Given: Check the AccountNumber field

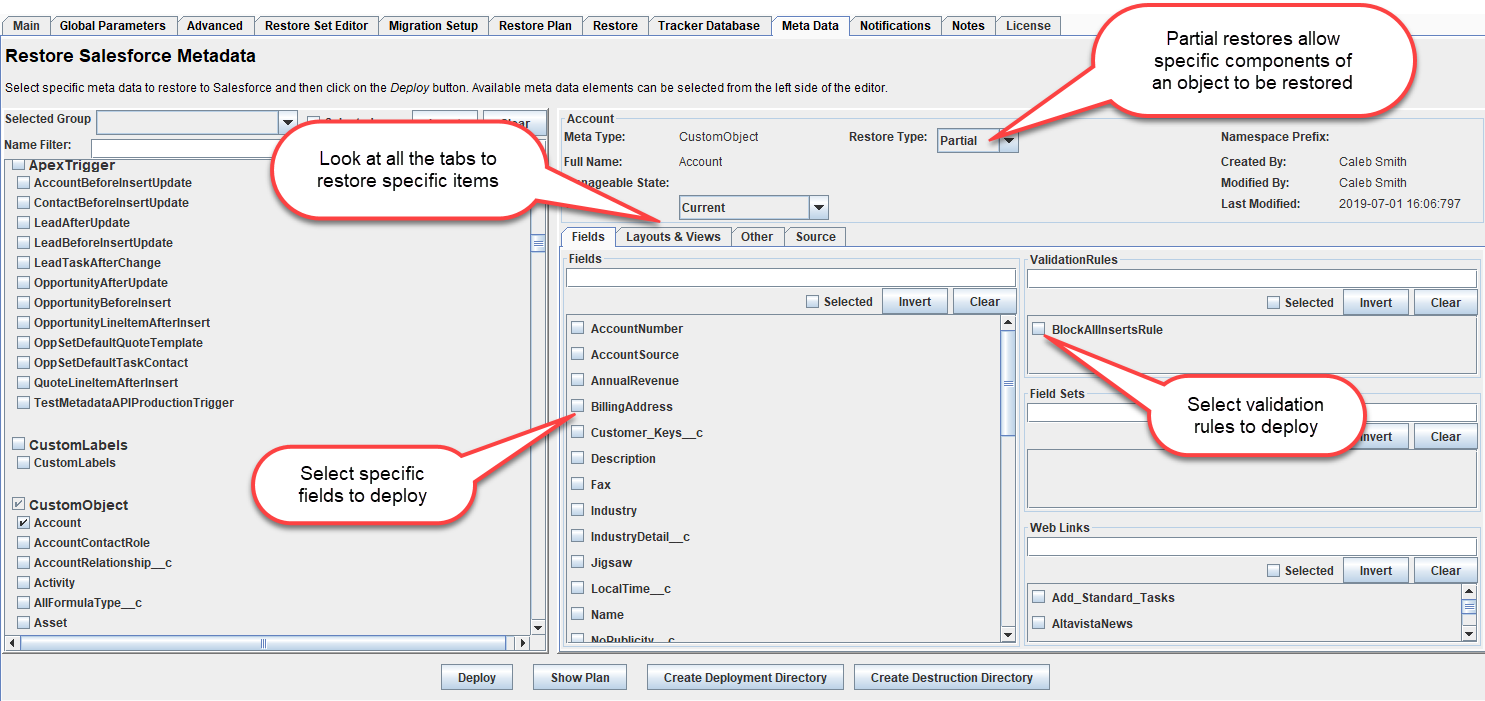Looking at the screenshot, I should [x=578, y=329].
